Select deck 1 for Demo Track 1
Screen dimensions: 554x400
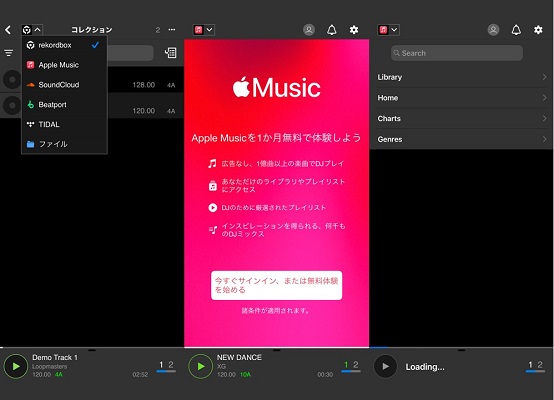[x=161, y=365]
